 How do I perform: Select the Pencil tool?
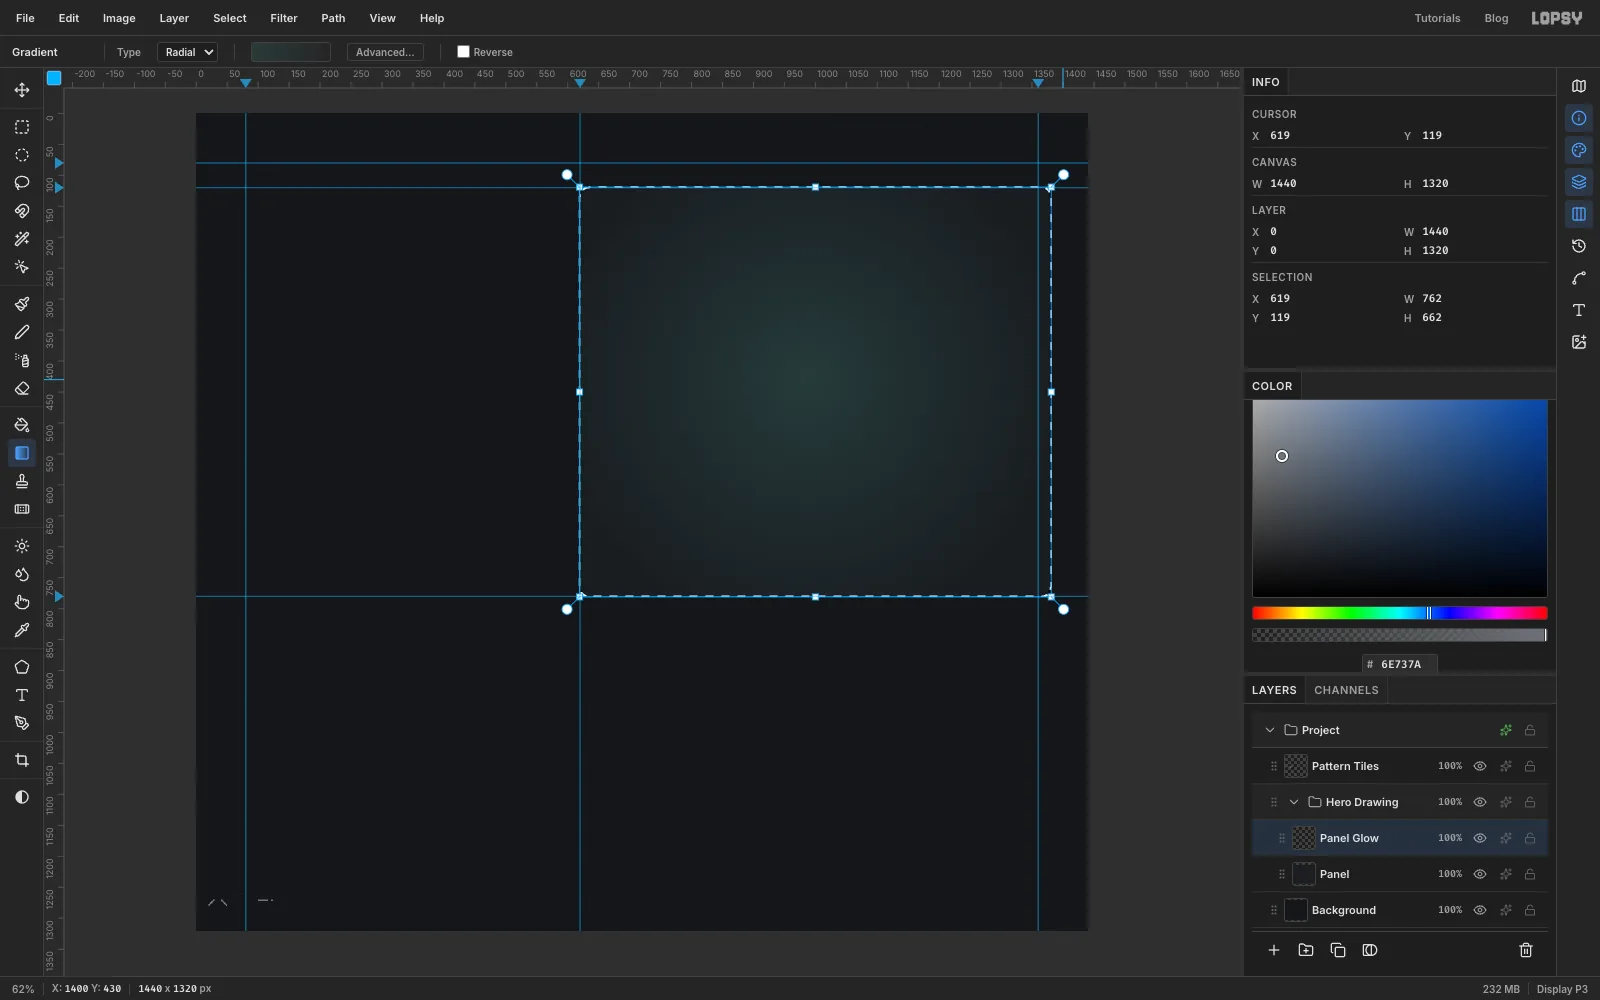click(22, 332)
